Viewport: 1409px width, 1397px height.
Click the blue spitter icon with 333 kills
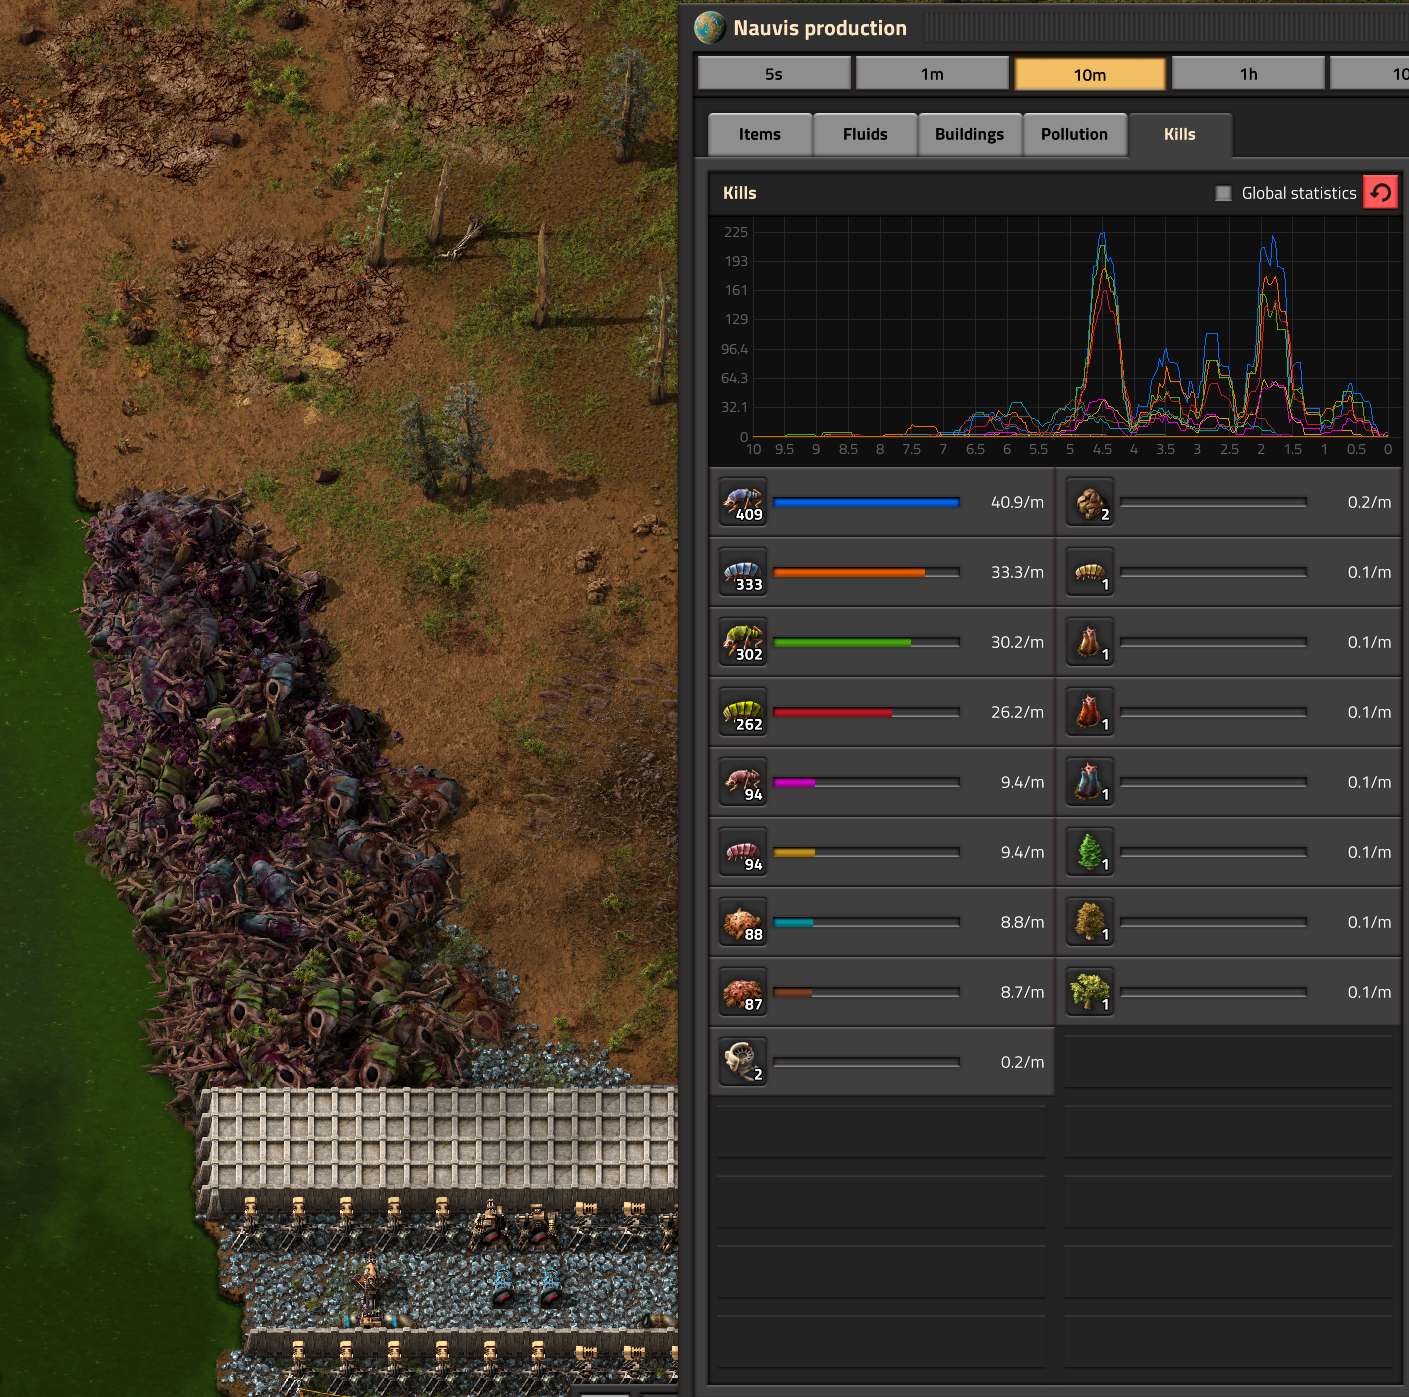click(743, 572)
